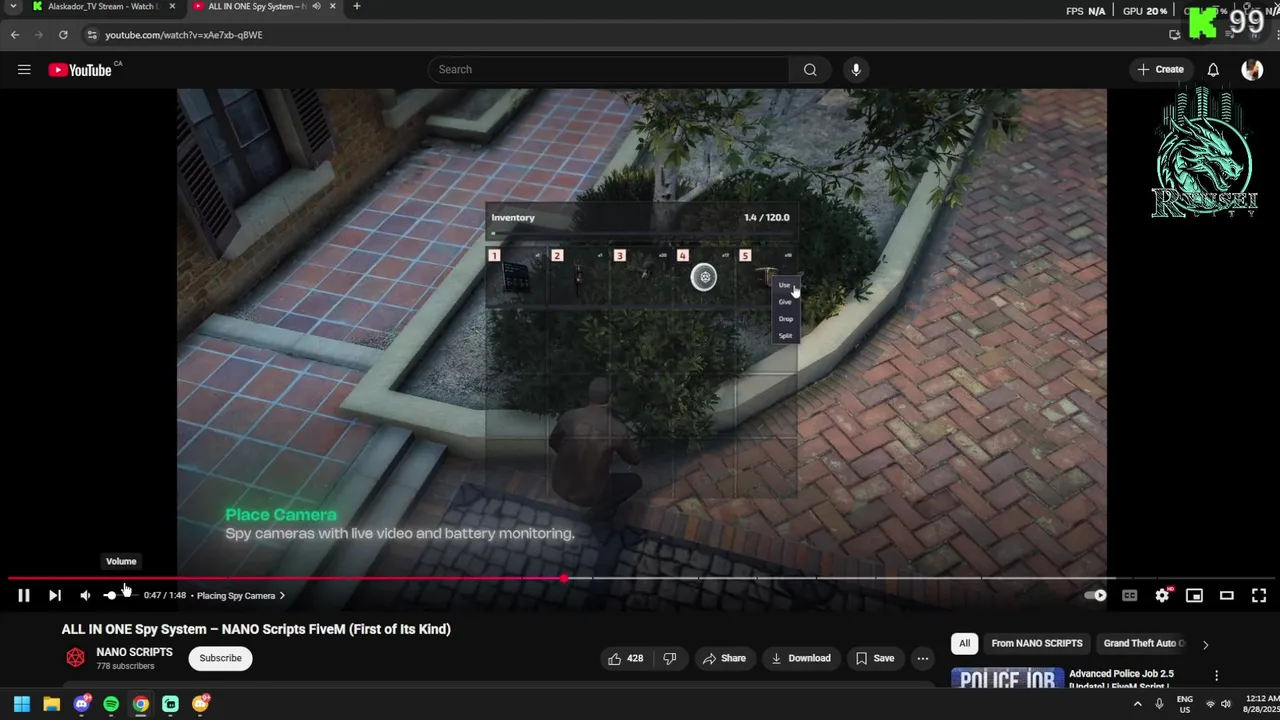Select the All filter chip
Screen dimensions: 1280x720
coord(964,643)
